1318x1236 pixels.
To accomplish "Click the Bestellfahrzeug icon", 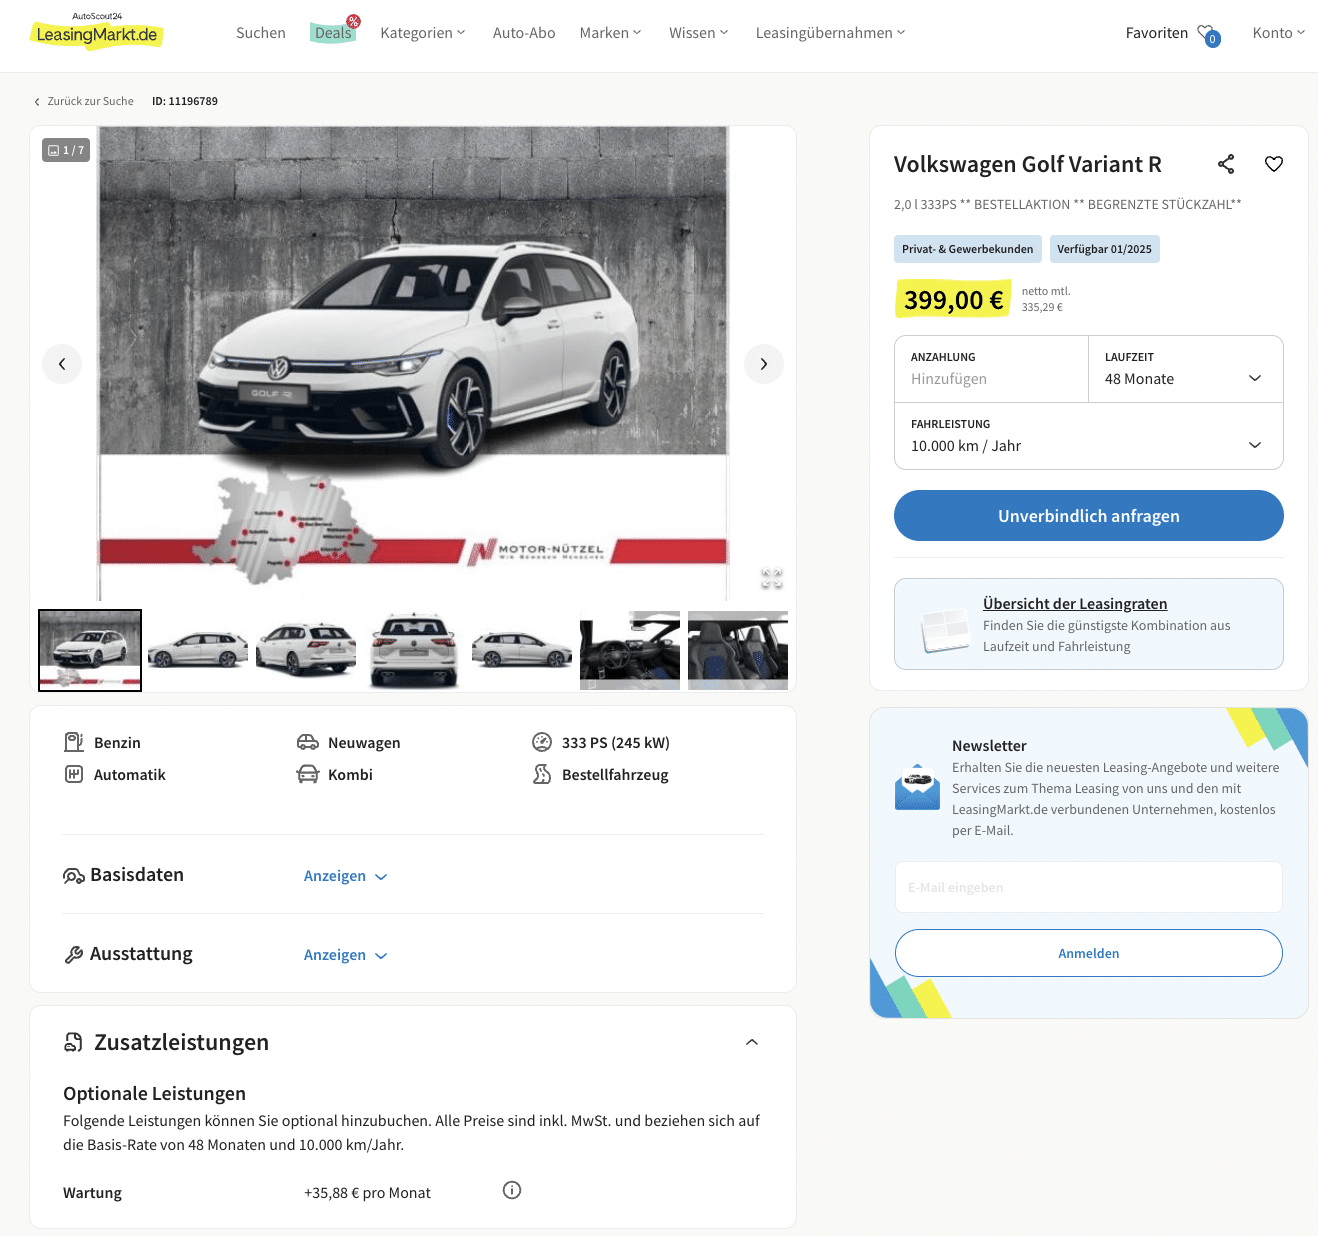I will 542,774.
